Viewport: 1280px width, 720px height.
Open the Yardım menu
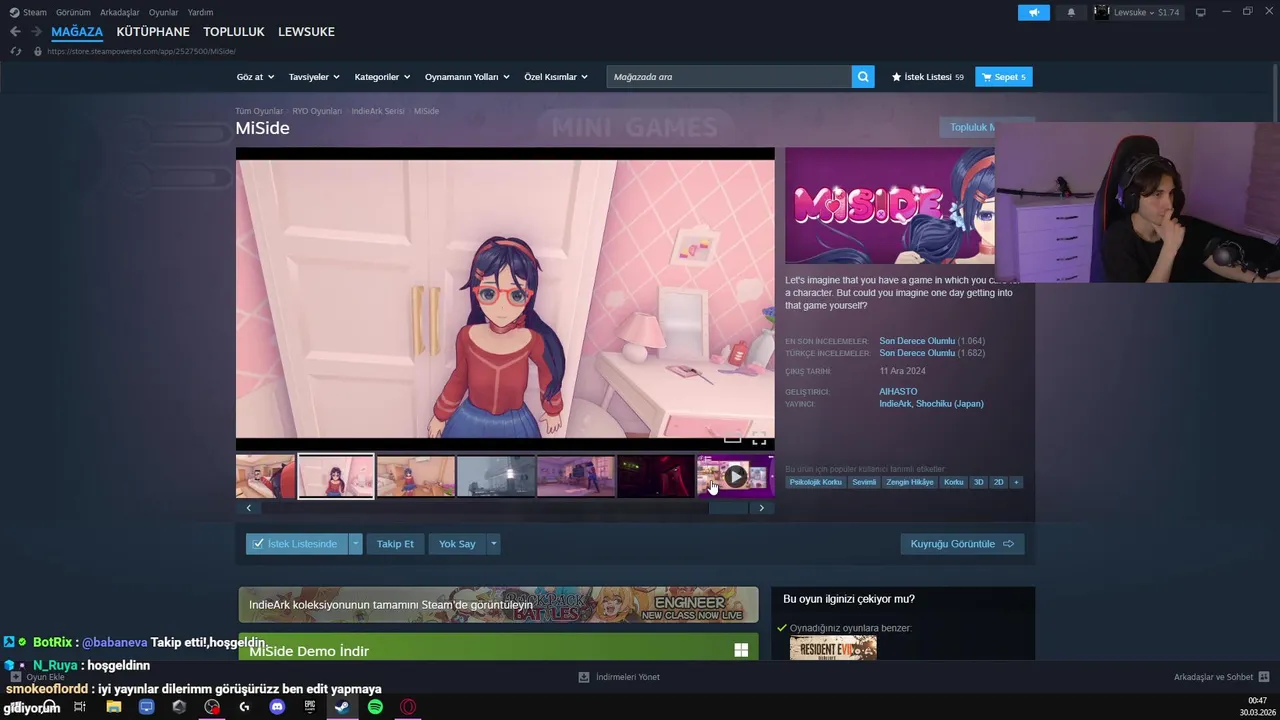[x=200, y=12]
